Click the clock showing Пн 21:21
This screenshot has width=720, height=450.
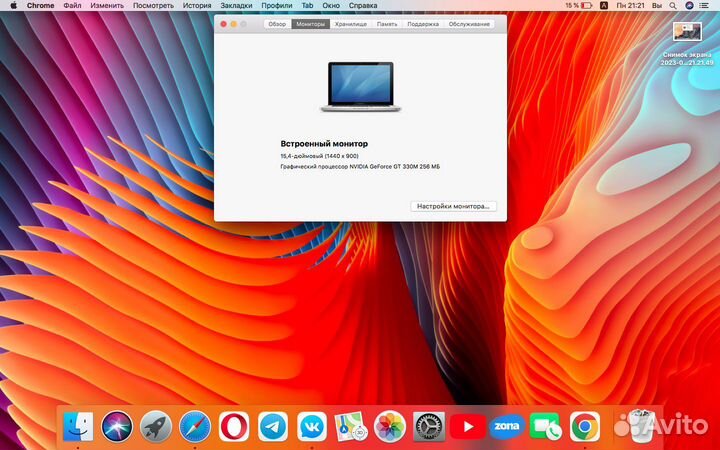click(630, 6)
